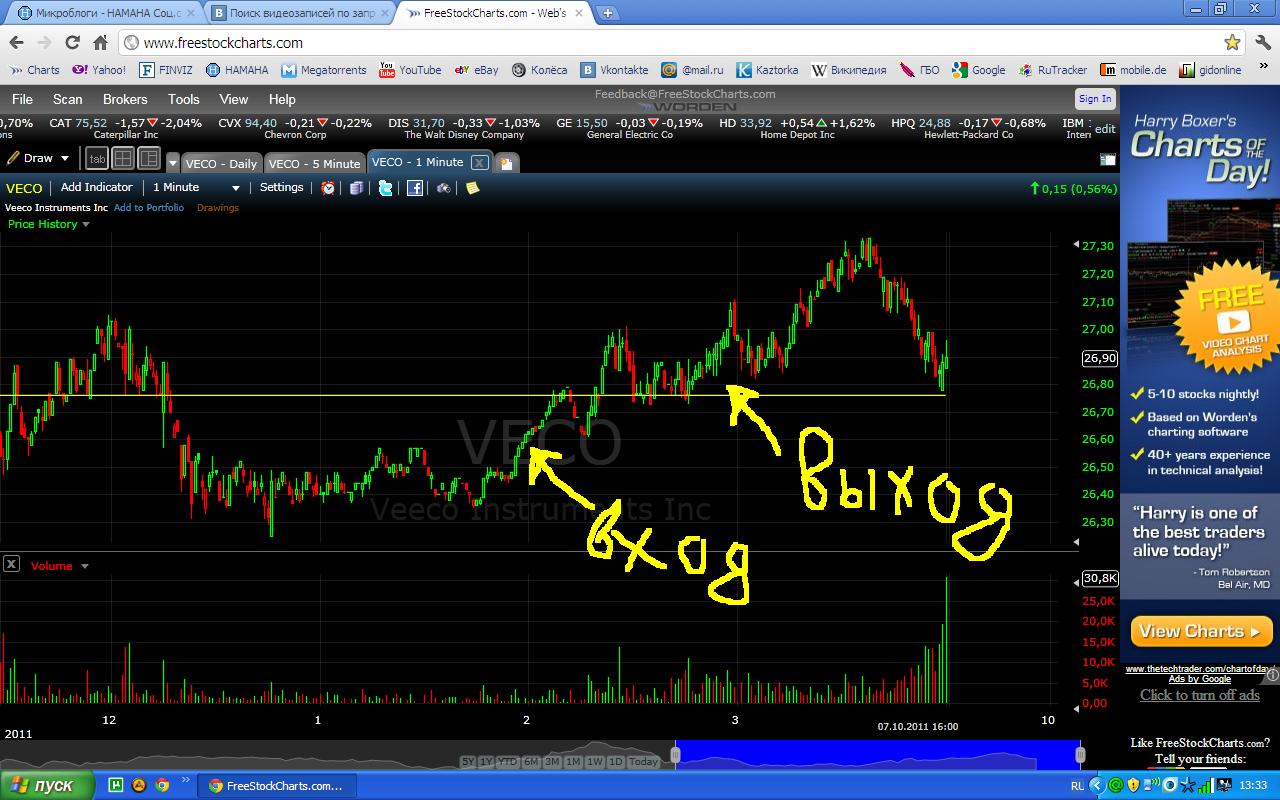Image resolution: width=1280 pixels, height=800 pixels.
Task: Open the View menu
Action: pyautogui.click(x=234, y=99)
